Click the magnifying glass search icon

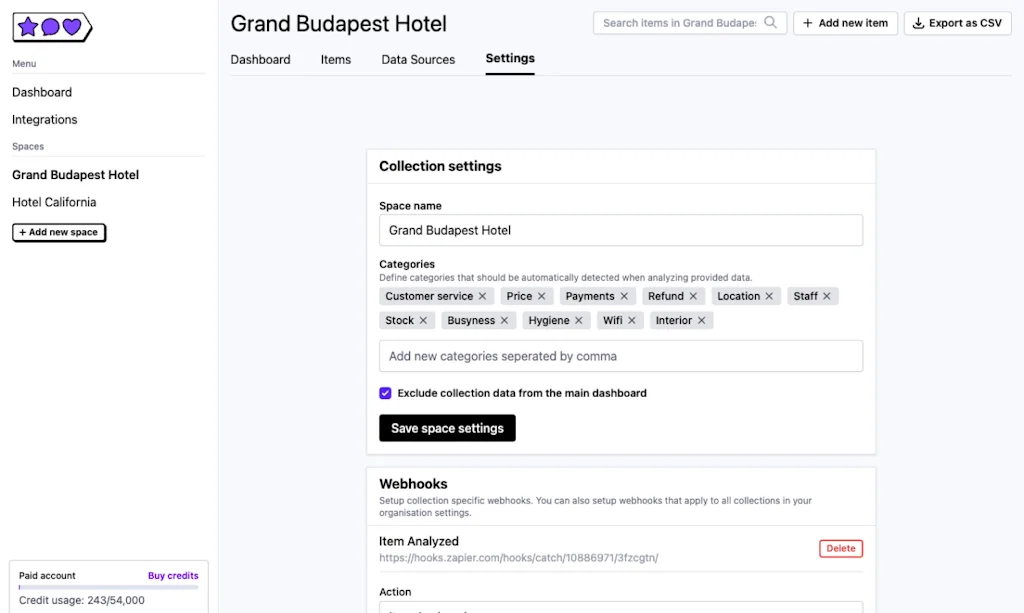pos(769,22)
